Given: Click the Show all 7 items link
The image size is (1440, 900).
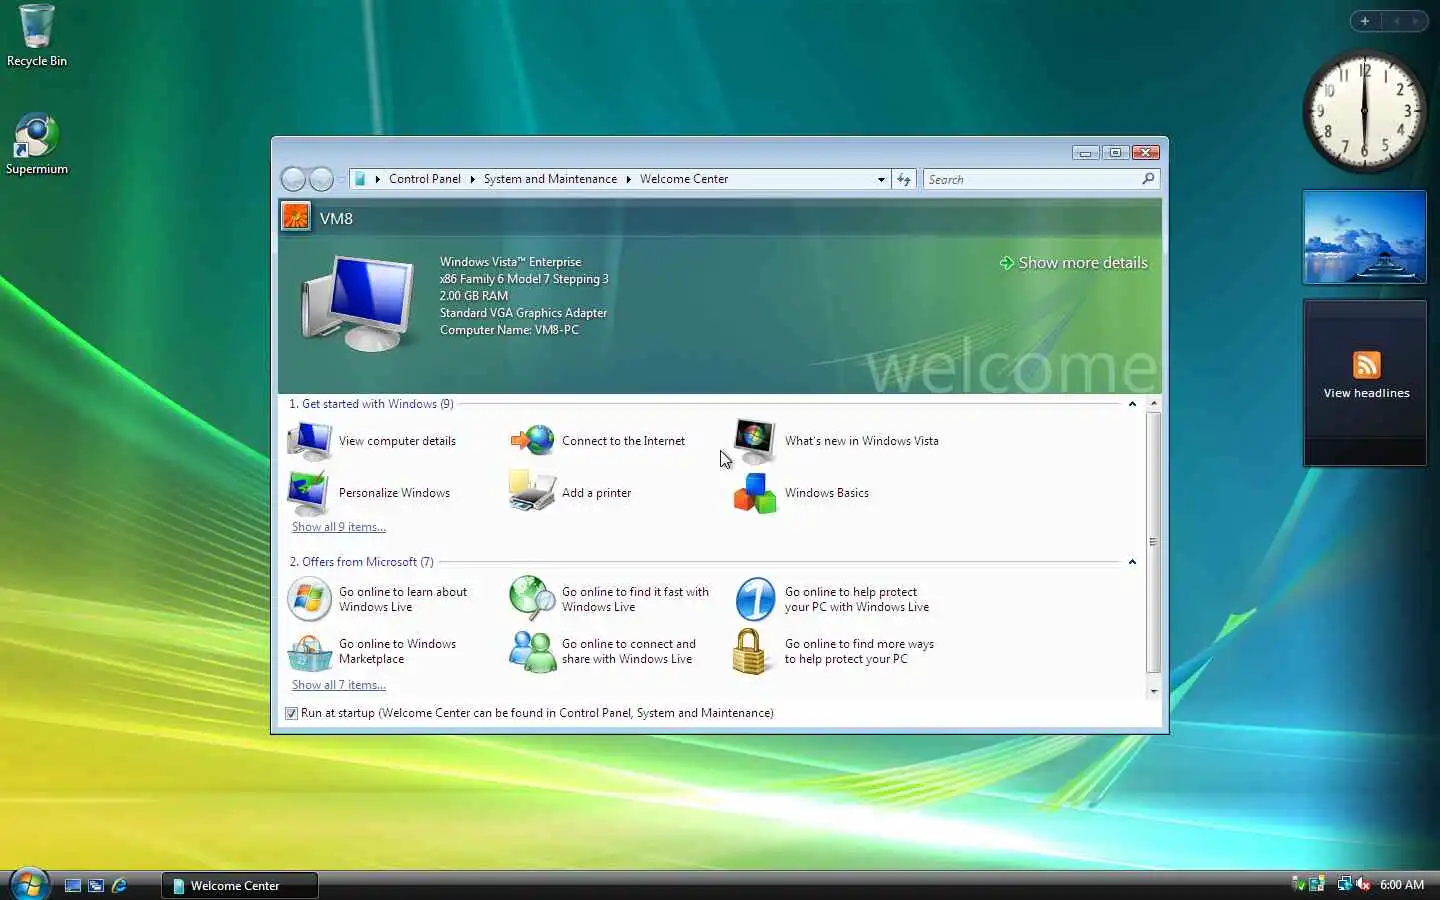Looking at the screenshot, I should click(339, 685).
